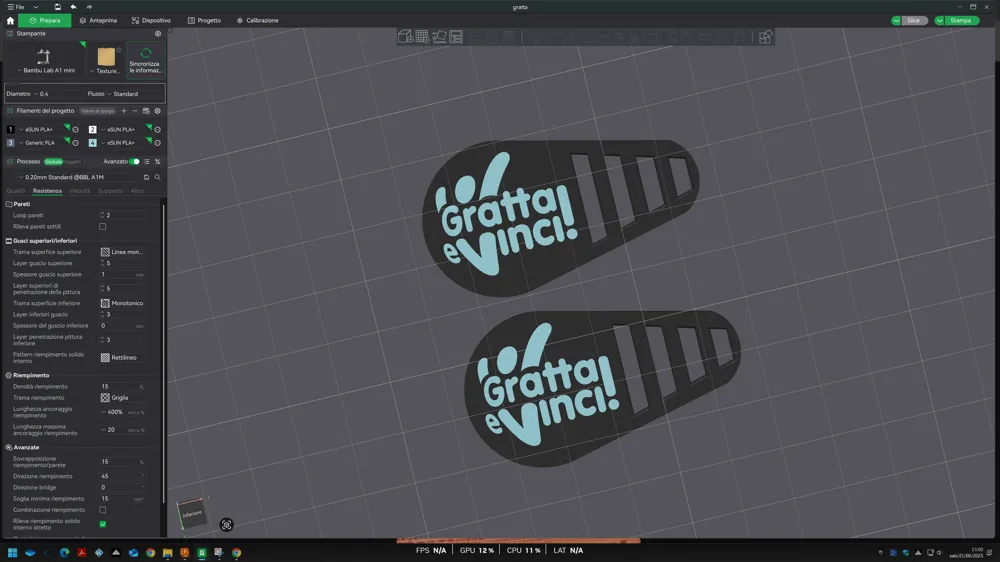The width and height of the screenshot is (1000, 562).
Task: Open the Pattern riempimento solido interno Rettilineo dropdown
Action: click(122, 358)
